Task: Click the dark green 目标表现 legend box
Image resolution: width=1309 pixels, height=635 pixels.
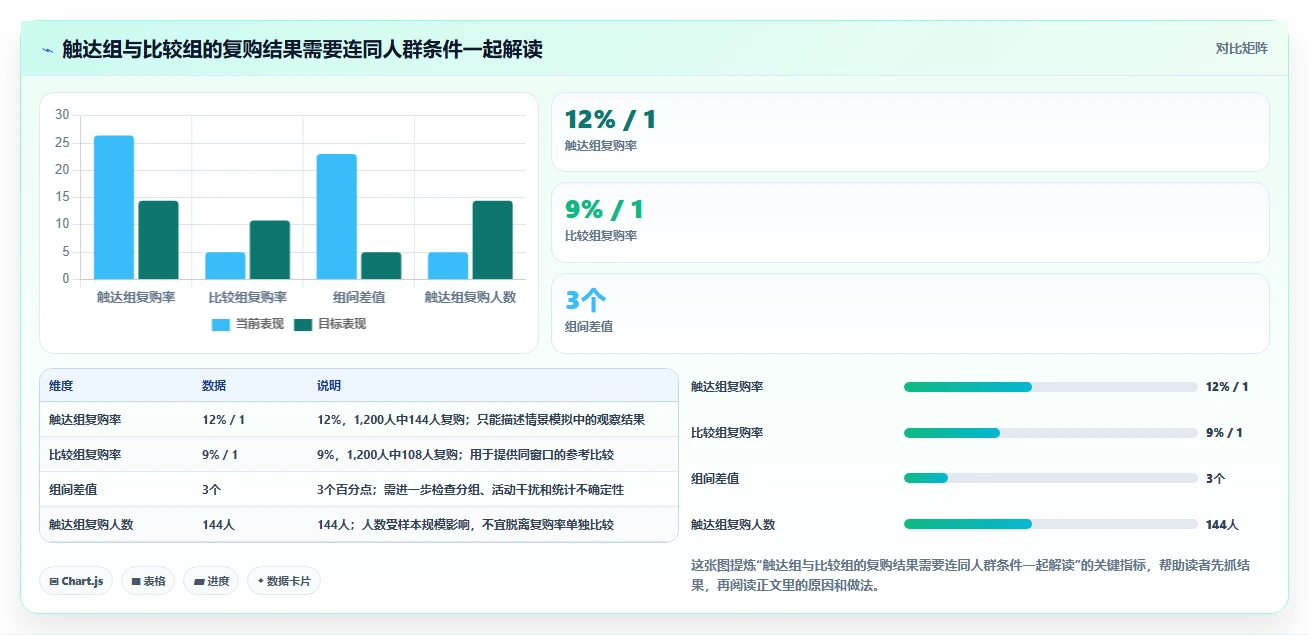Action: pyautogui.click(x=303, y=324)
